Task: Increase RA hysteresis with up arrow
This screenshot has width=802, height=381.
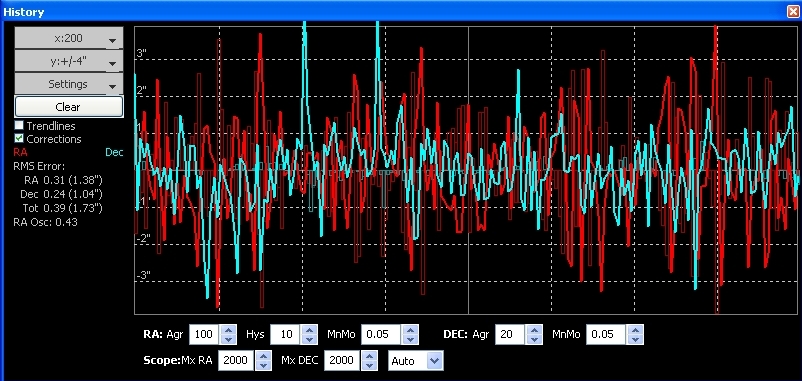Action: coord(309,330)
